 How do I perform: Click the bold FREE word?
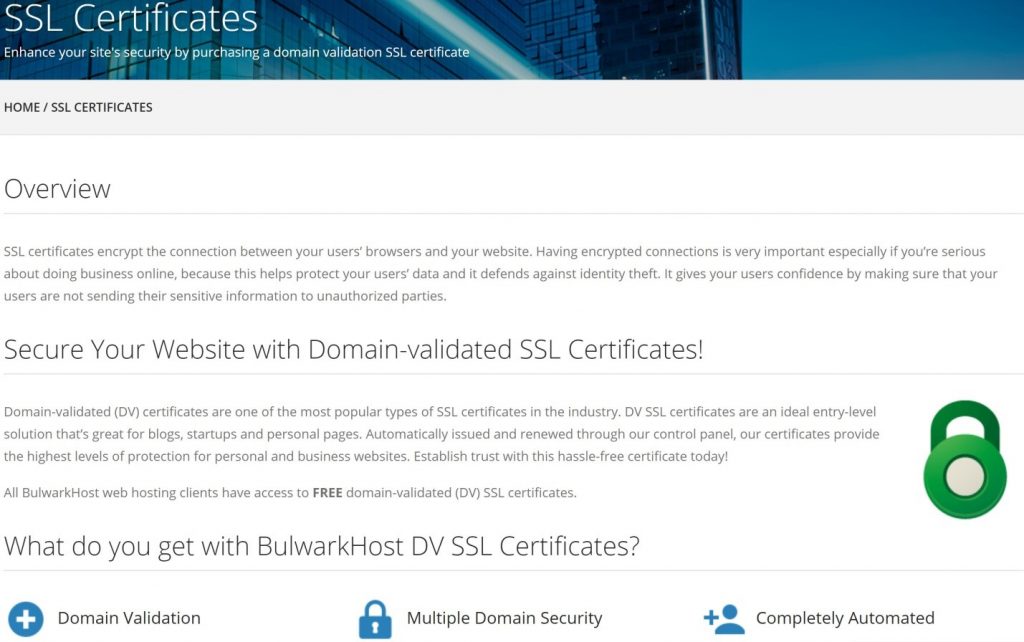[327, 492]
